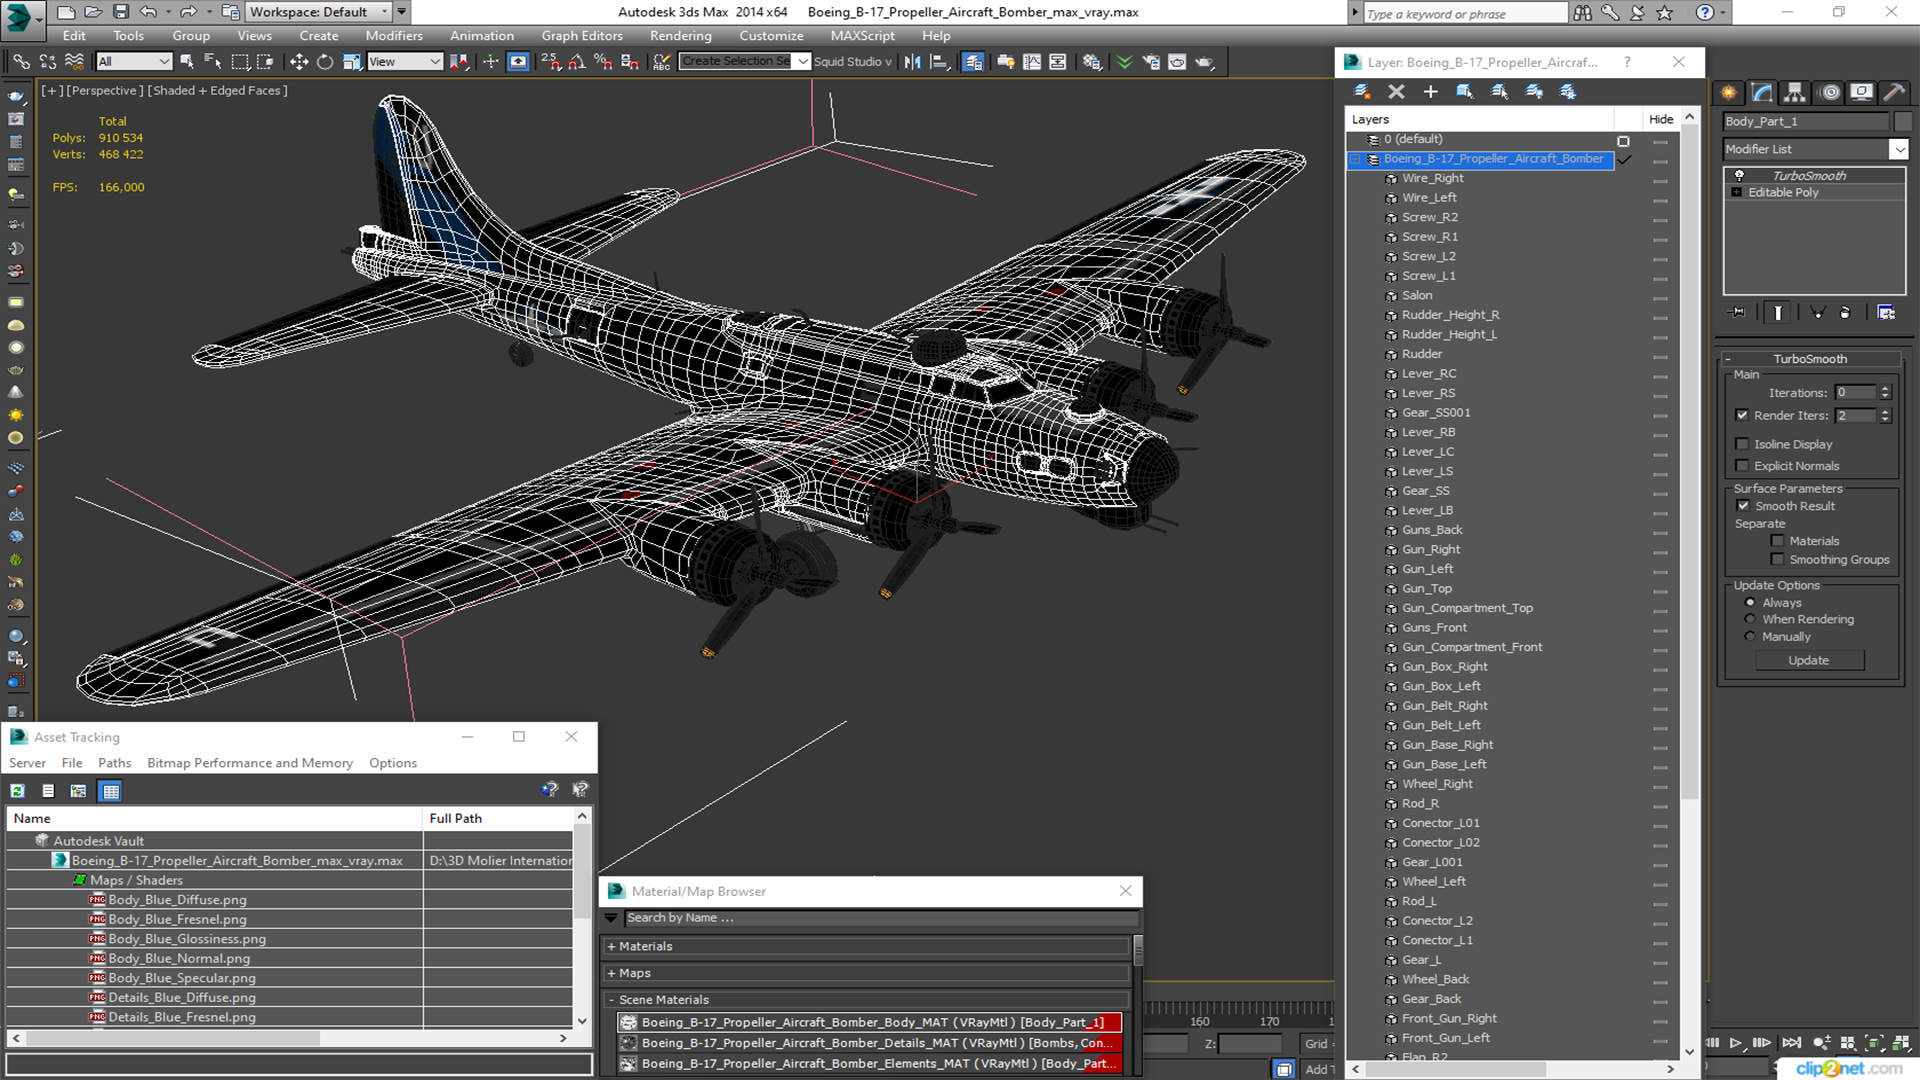Collapse the Scene Materials rollout
Viewport: 1920px width, 1080px height.
(866, 1000)
